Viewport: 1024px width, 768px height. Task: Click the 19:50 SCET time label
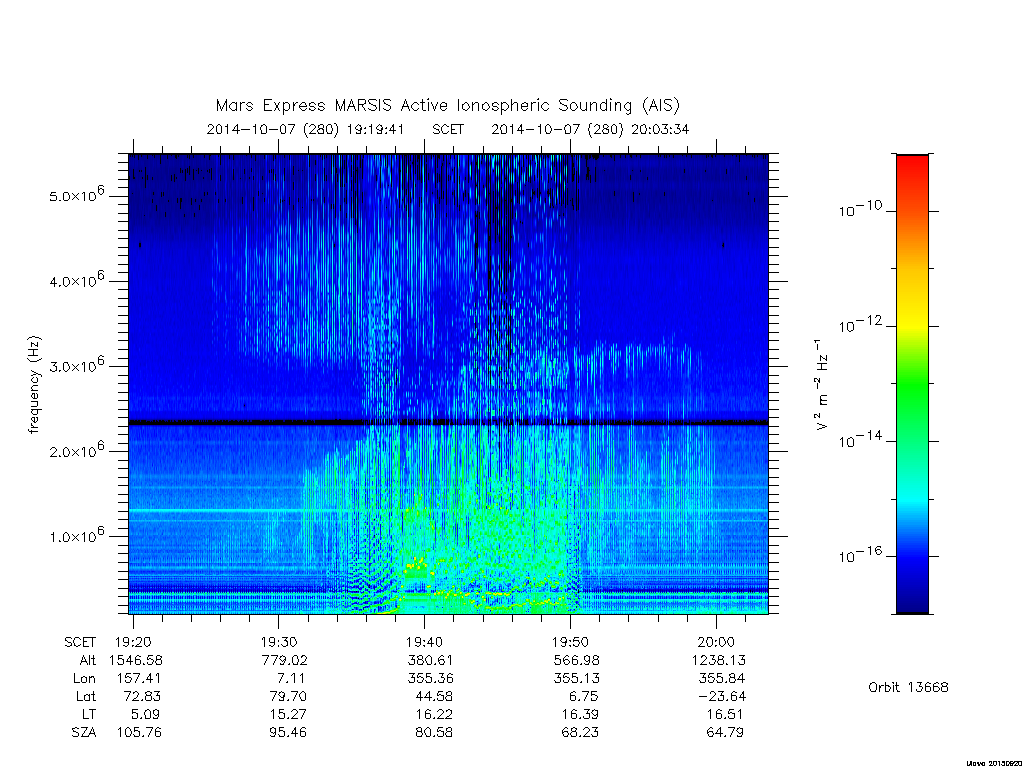pos(570,642)
